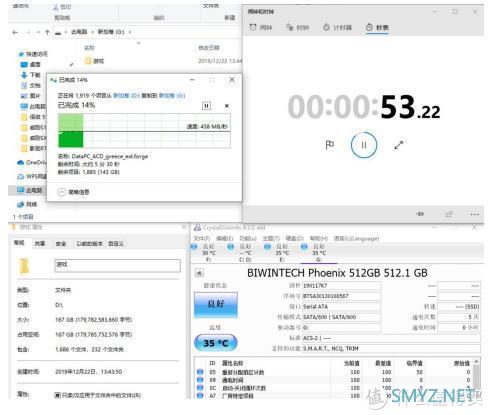Expand the chevron after 新加卷 (D:) in address bar

(130, 32)
